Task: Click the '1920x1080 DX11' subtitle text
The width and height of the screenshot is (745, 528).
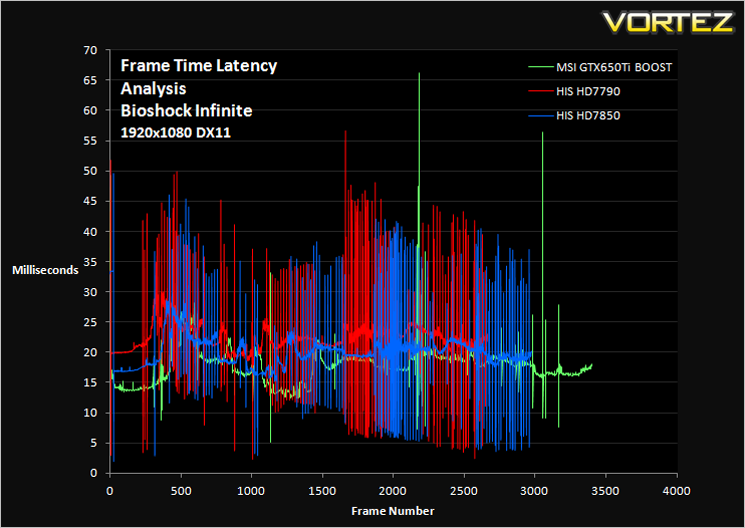Action: [x=175, y=133]
